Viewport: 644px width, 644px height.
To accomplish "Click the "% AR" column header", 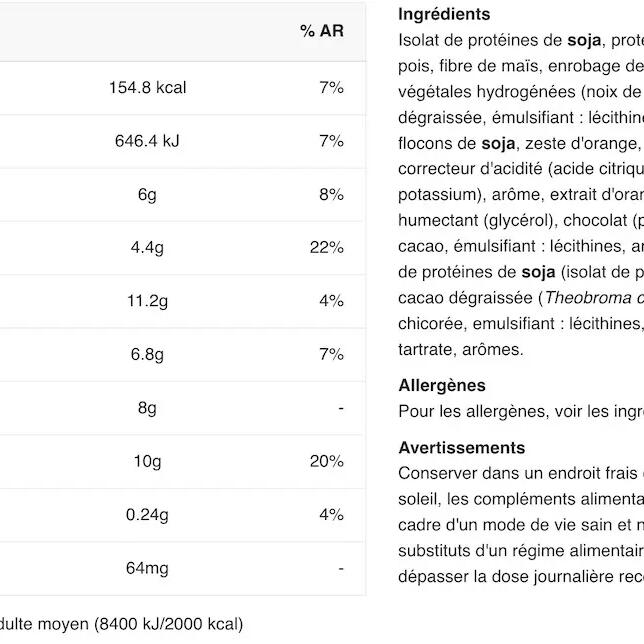I will tap(321, 31).
